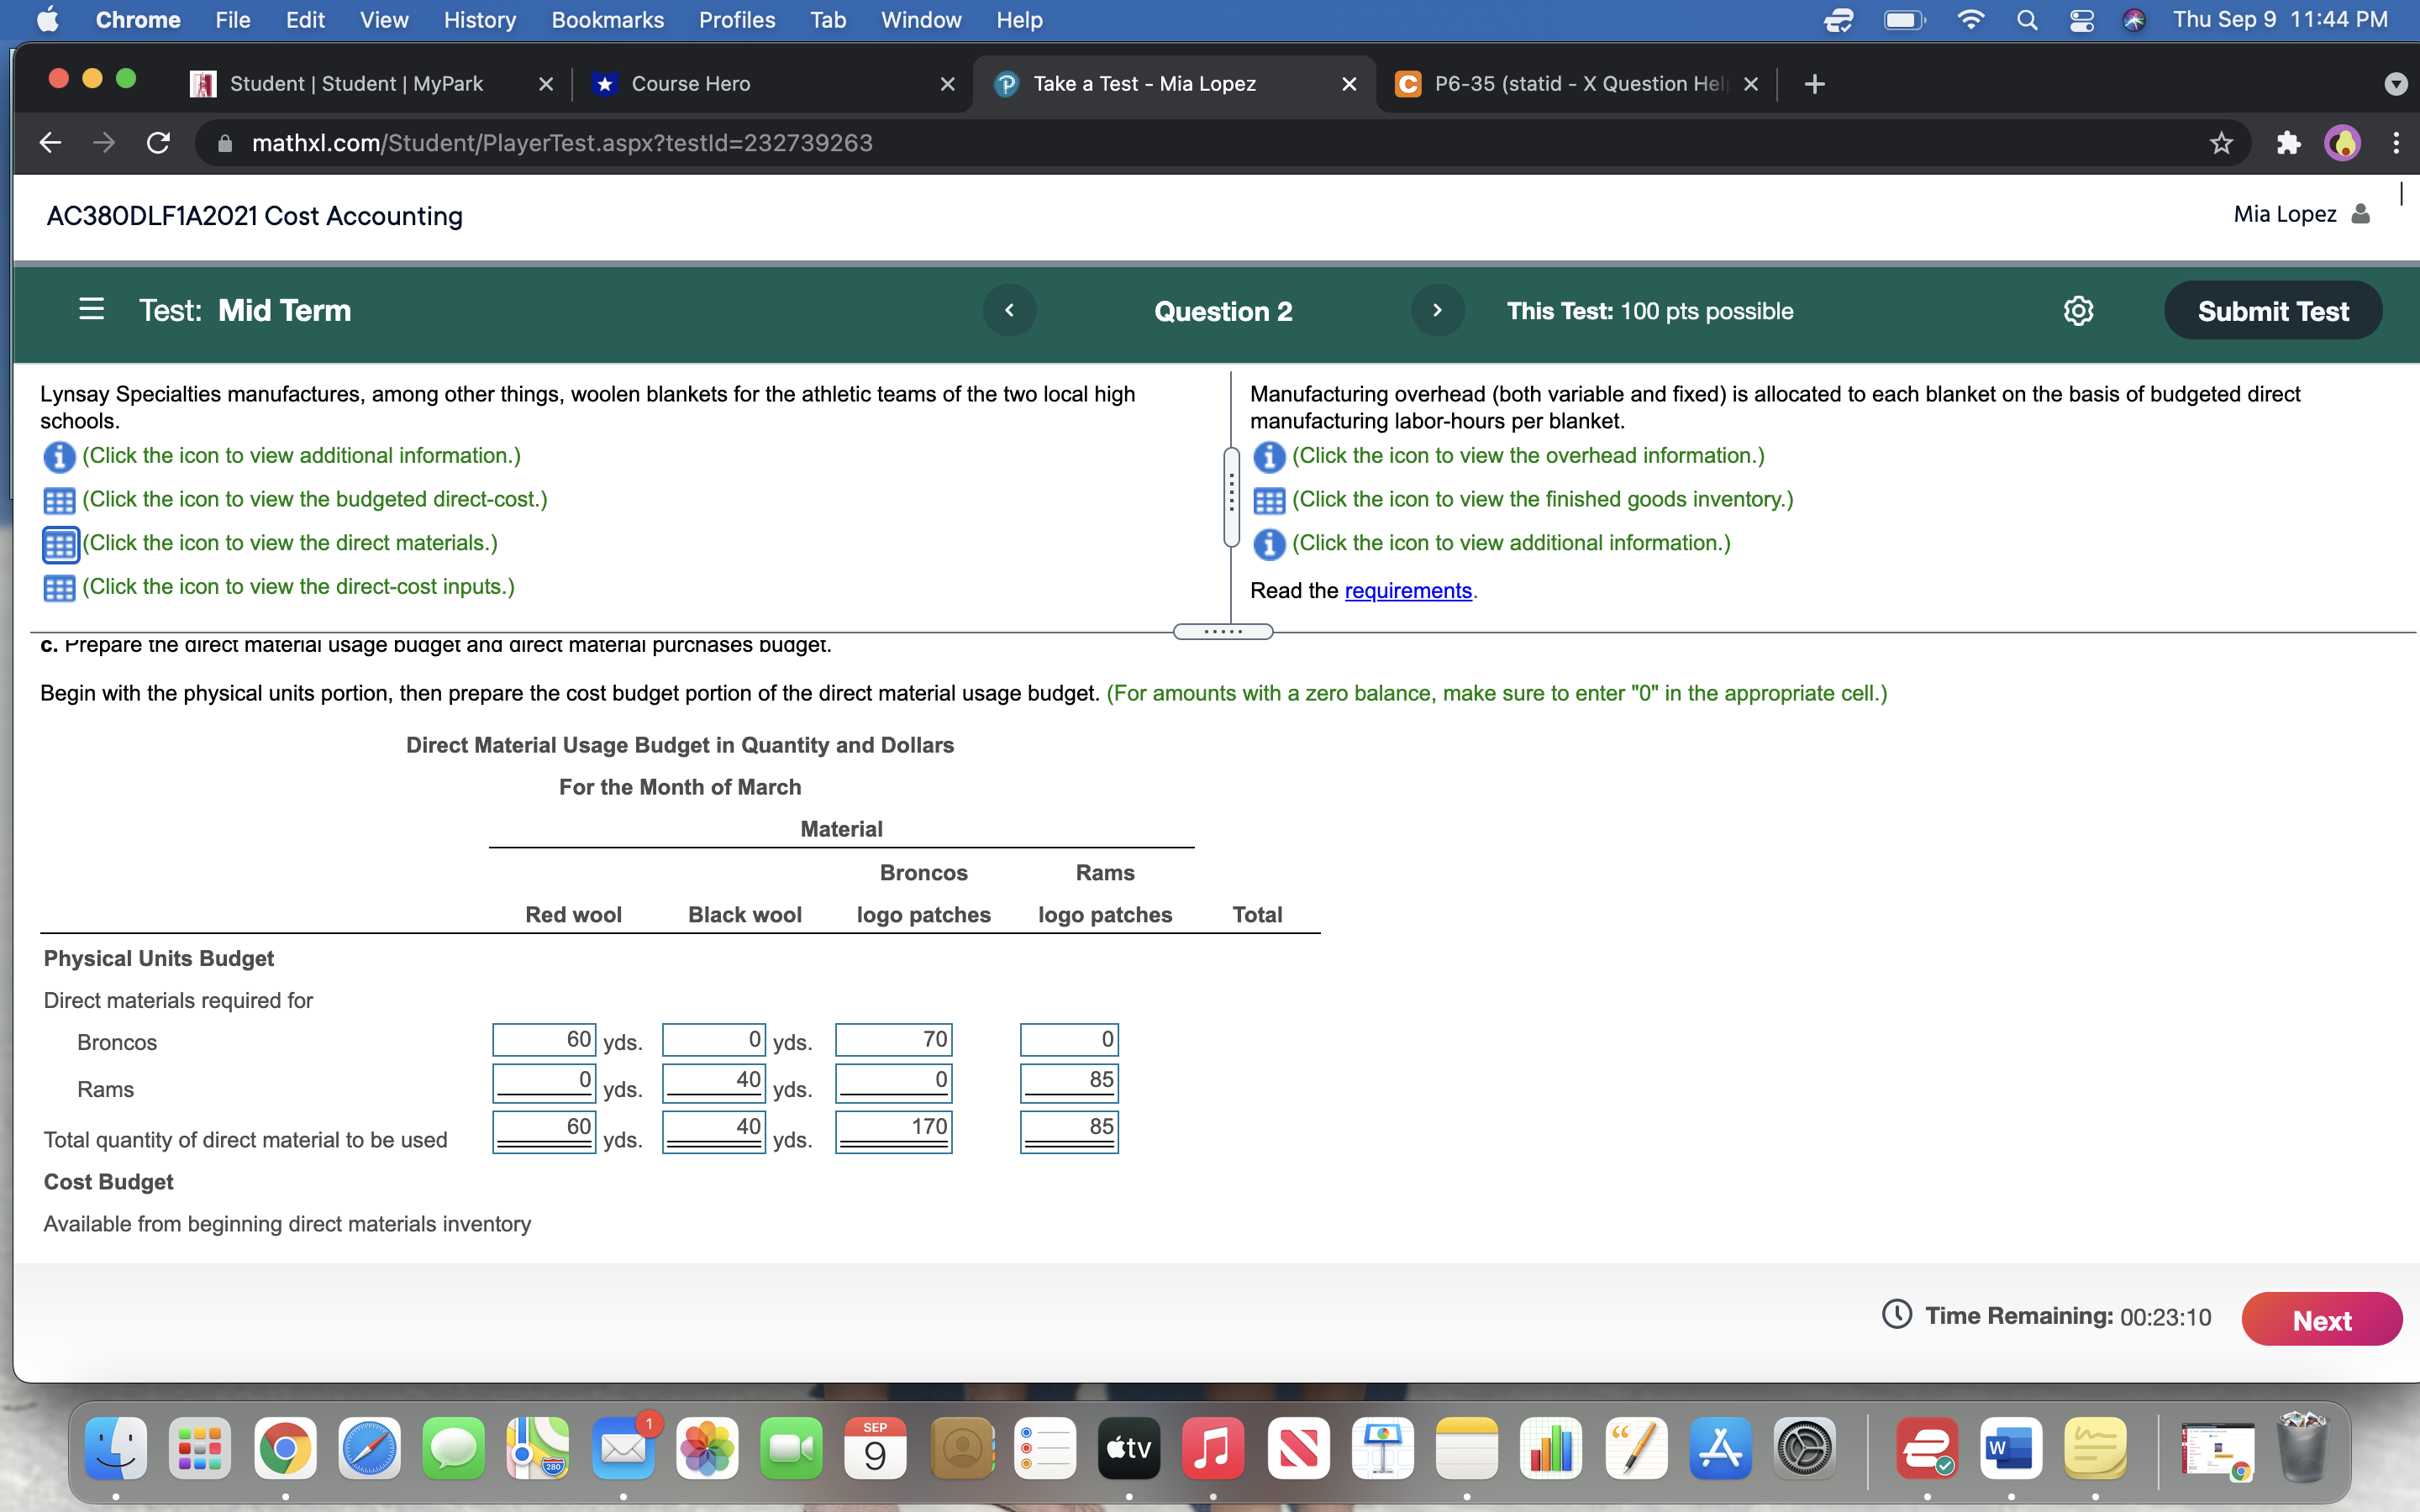
Task: Click the bookmark star in the address bar
Action: click(x=2220, y=142)
